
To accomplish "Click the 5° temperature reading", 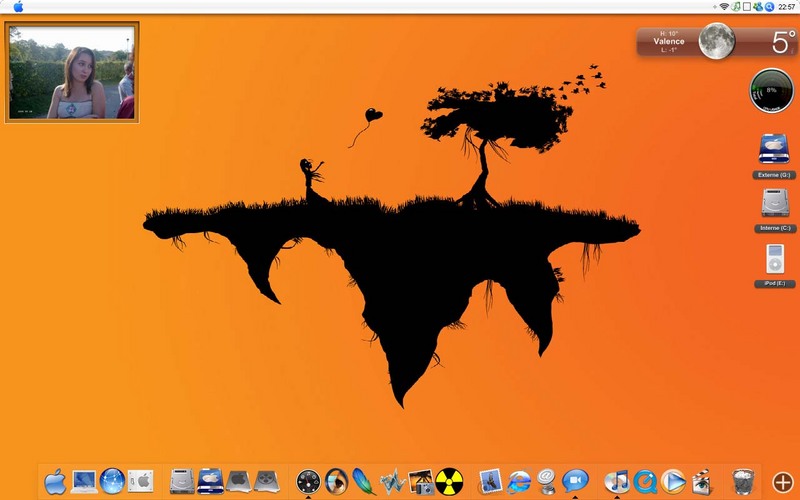I will point(783,42).
